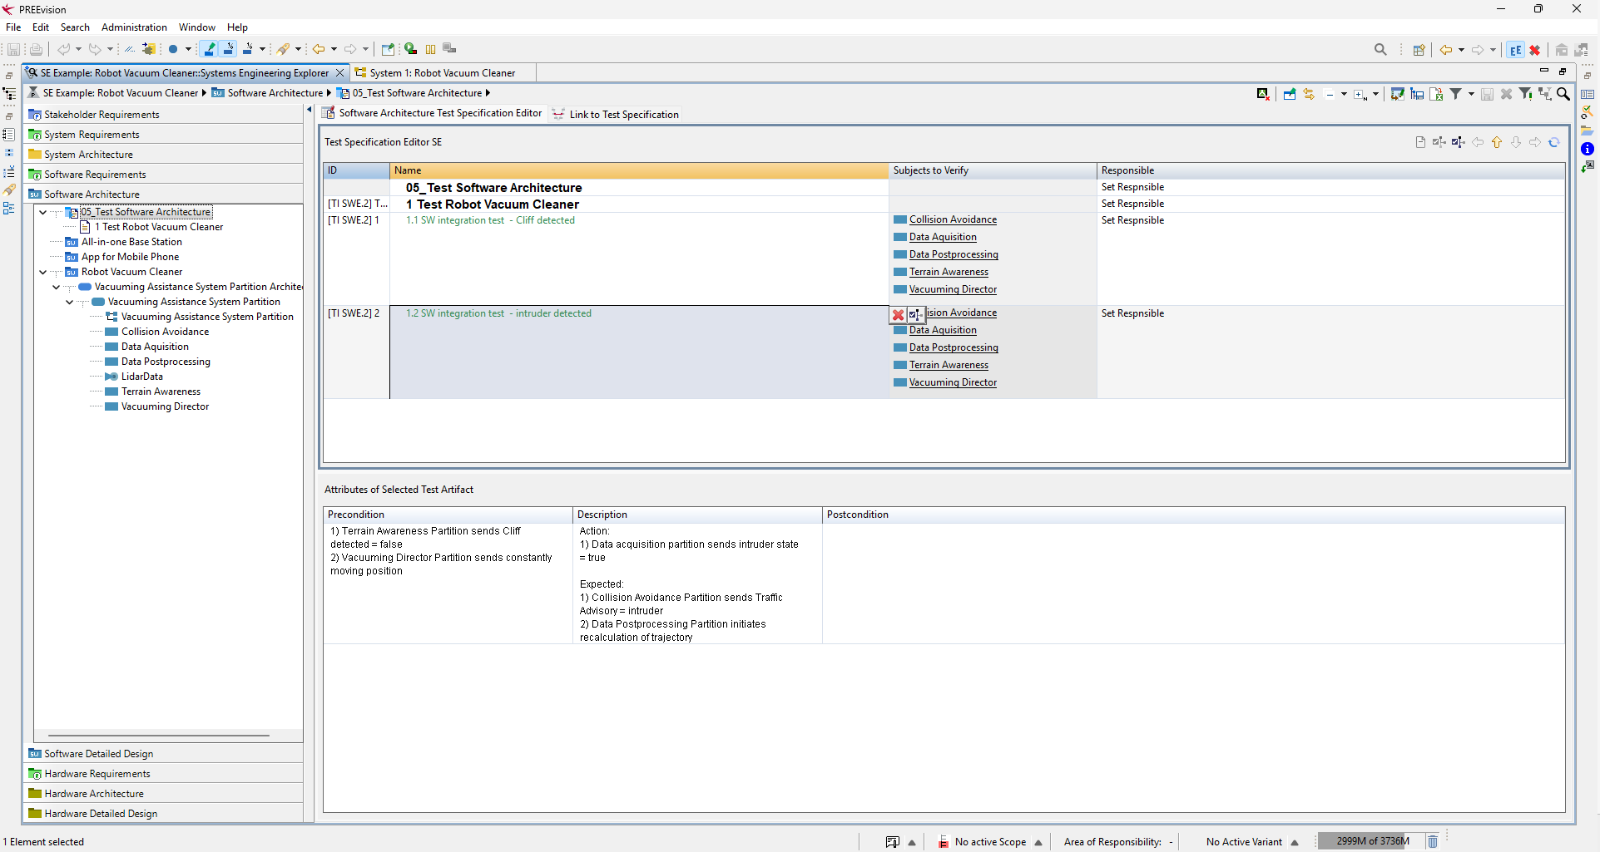Select the 1.2 SW integration test row name
The width and height of the screenshot is (1600, 852).
coord(498,314)
